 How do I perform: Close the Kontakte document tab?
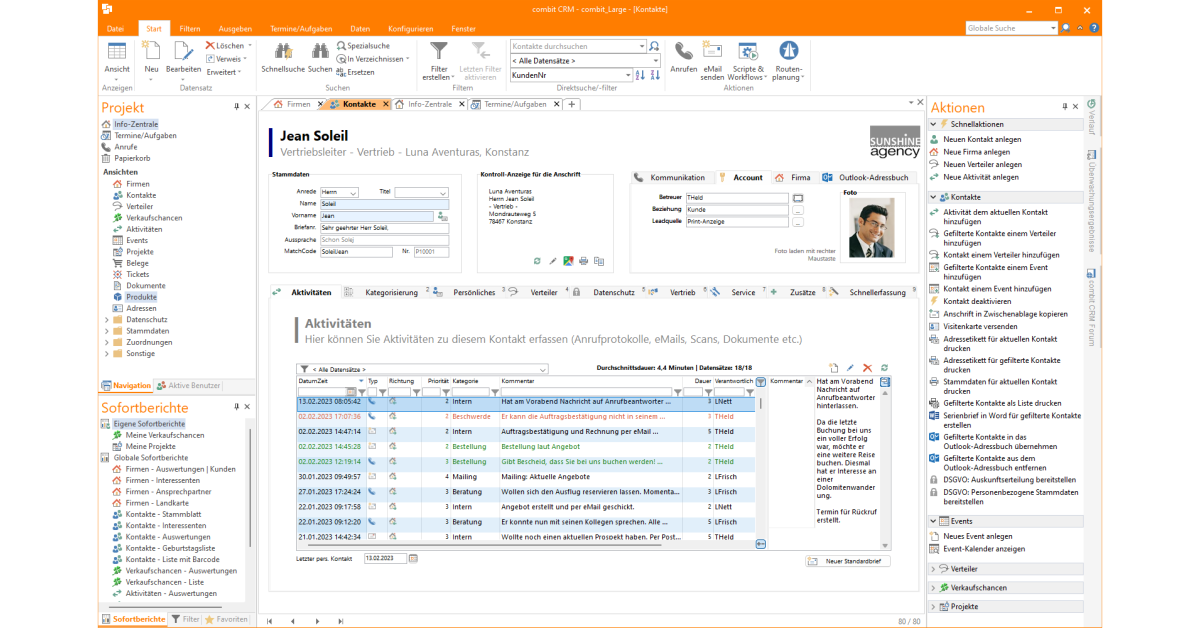click(x=385, y=104)
